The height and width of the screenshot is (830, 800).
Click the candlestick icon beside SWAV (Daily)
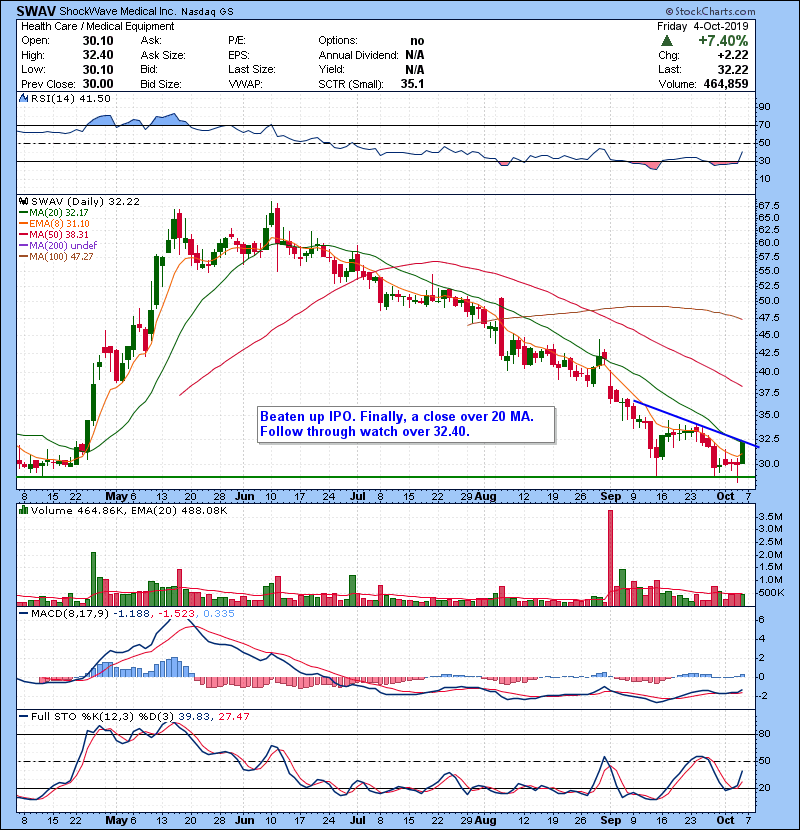(x=23, y=201)
